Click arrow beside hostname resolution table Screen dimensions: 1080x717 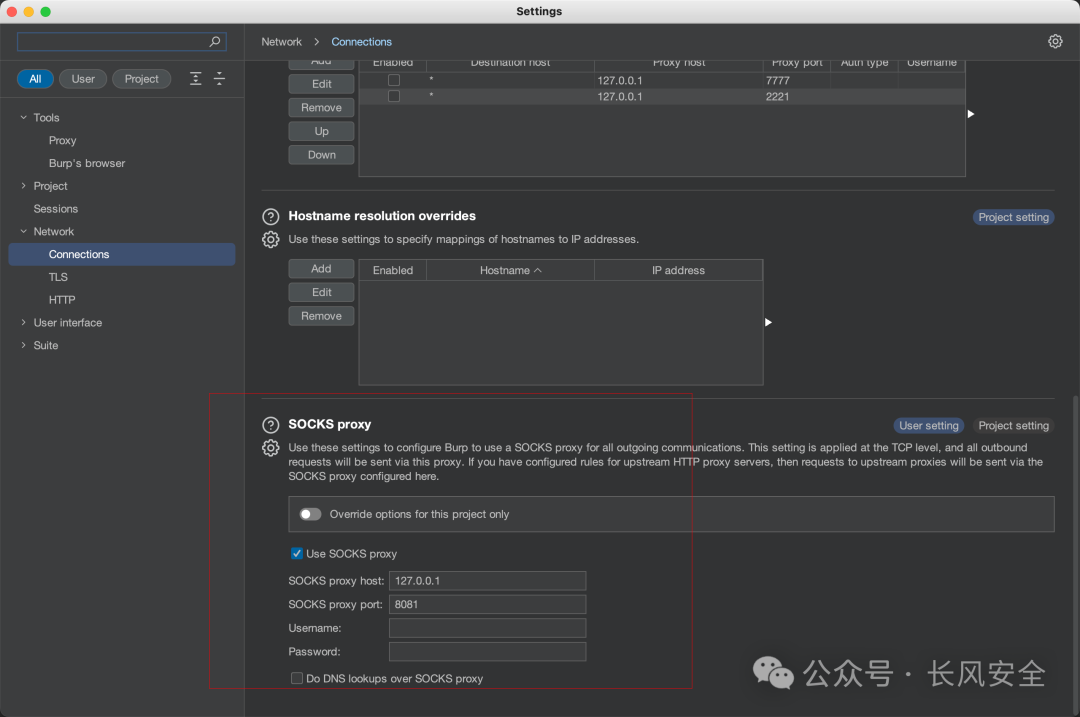click(768, 322)
